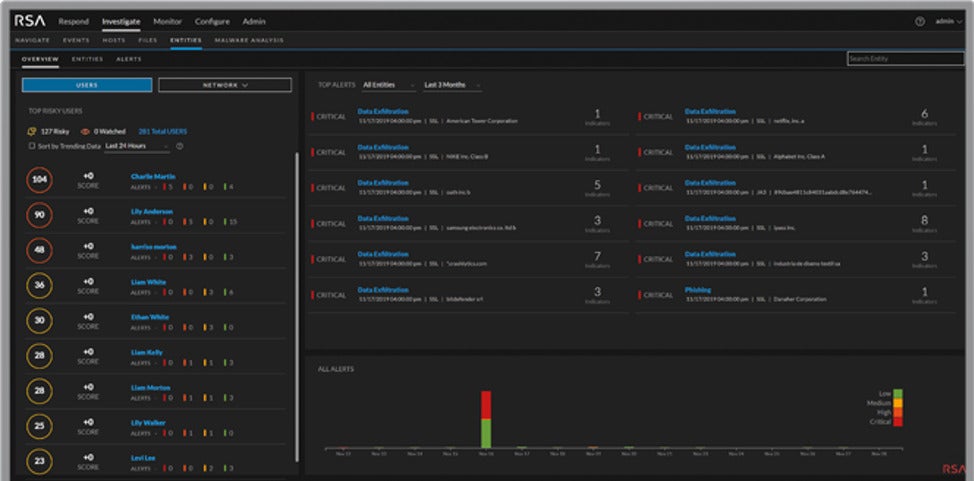The image size is (974, 481).
Task: Switch to top-level ENTITIES tab
Action: pos(186,40)
